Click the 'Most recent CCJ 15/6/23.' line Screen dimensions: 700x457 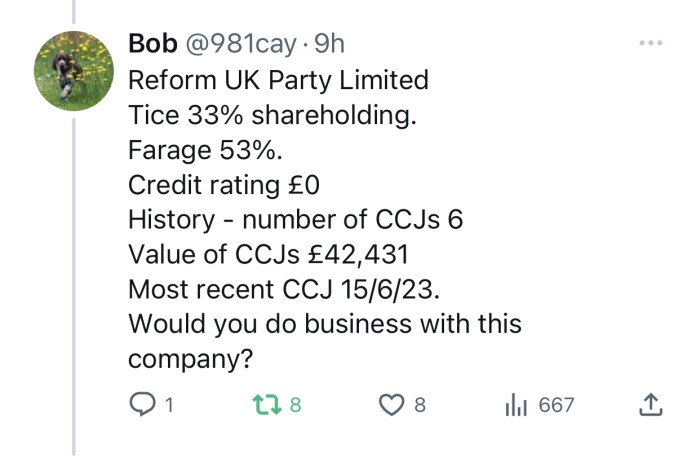[284, 289]
